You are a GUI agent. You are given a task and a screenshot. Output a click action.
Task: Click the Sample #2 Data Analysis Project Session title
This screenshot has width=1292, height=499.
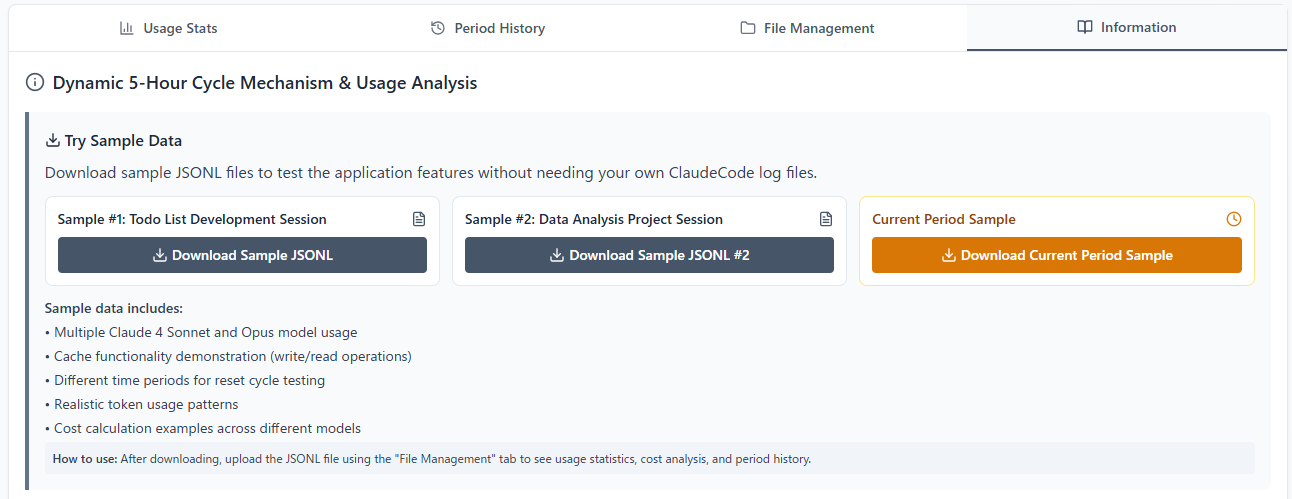(x=594, y=219)
